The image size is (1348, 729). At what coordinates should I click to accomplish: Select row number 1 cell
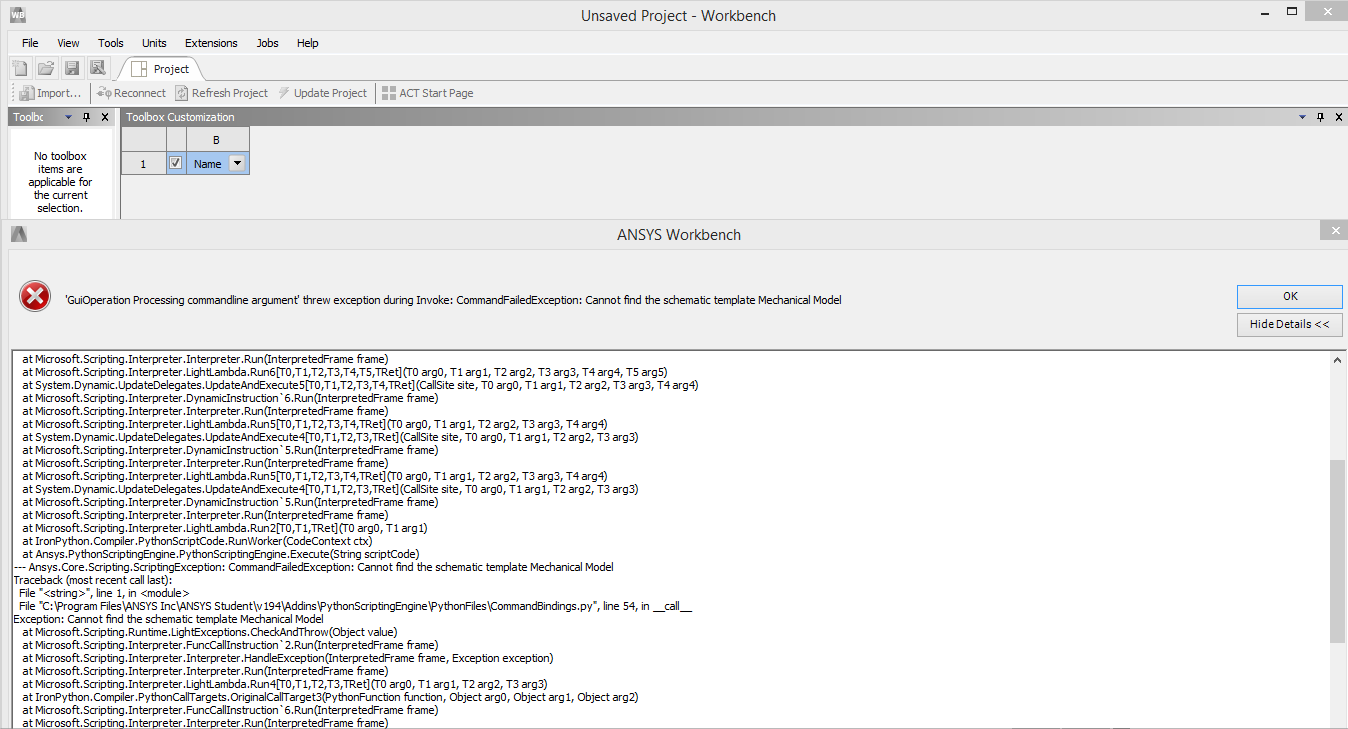[143, 163]
